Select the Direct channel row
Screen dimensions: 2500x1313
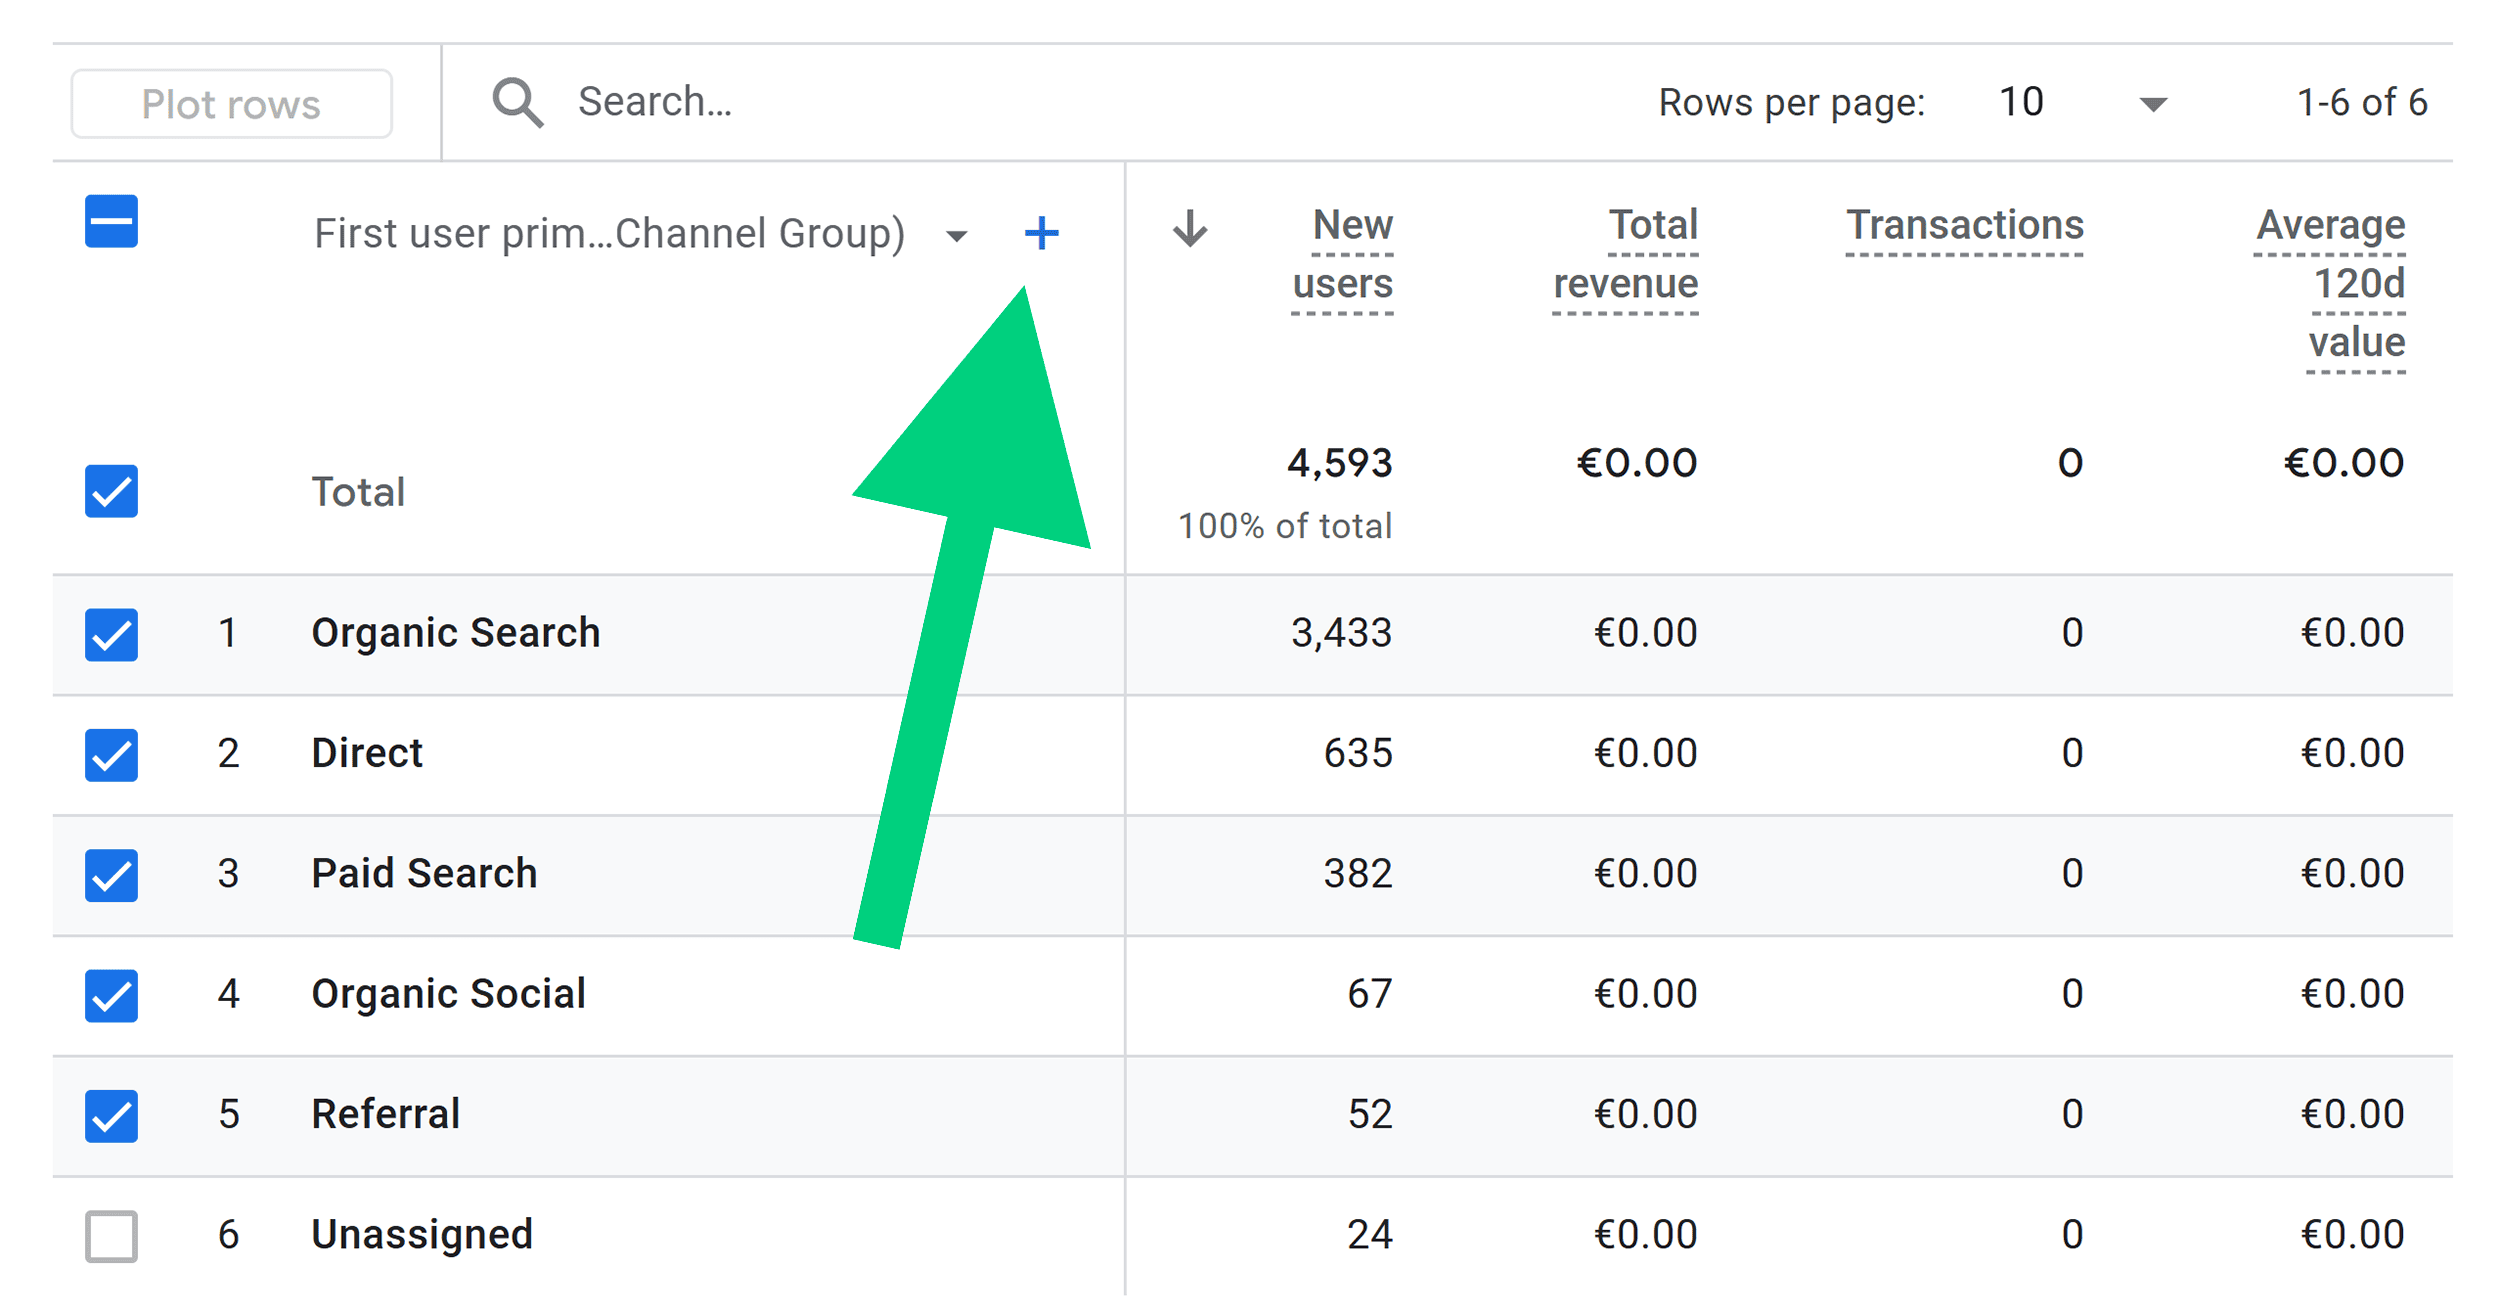tap(366, 753)
